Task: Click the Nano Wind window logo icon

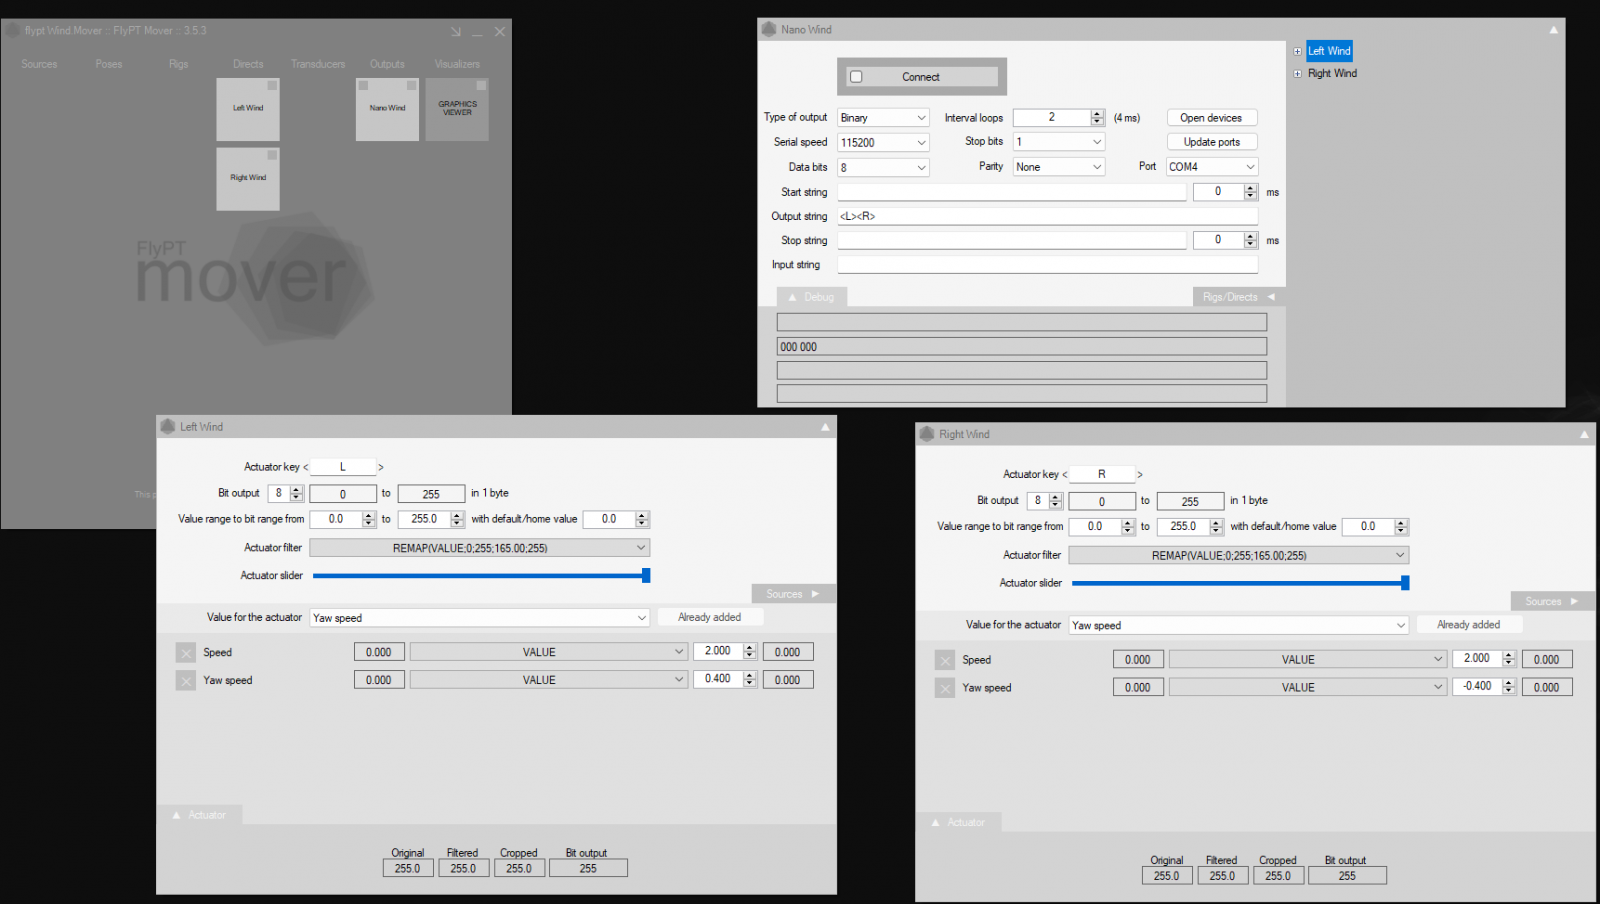Action: (769, 30)
